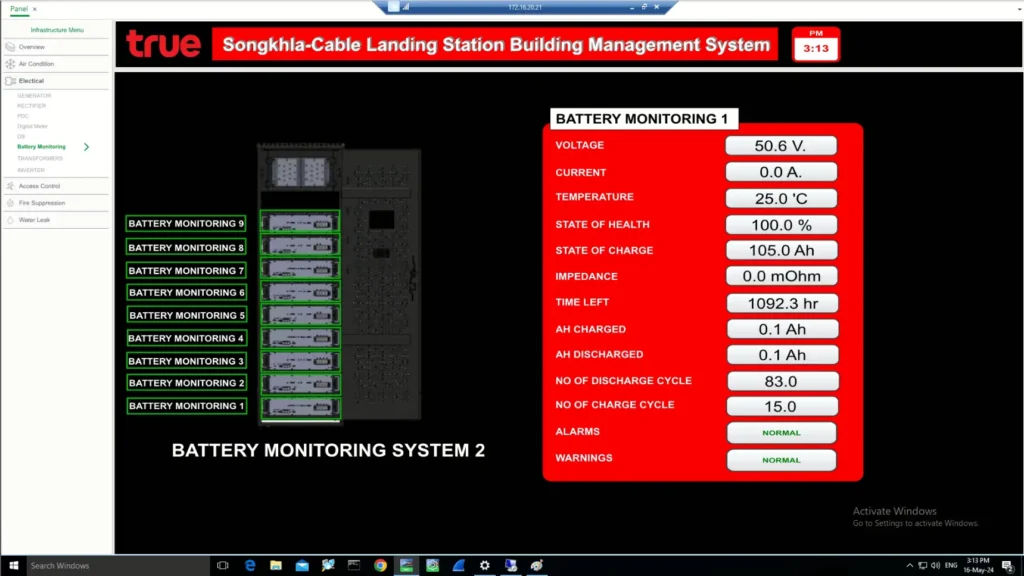
Task: Click the Water Leak droplet icon
Action: [10, 220]
